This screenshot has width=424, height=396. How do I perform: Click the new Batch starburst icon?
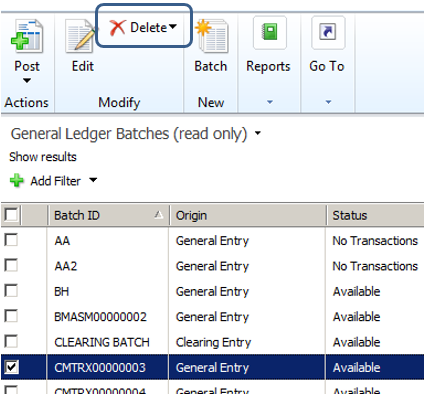211,36
